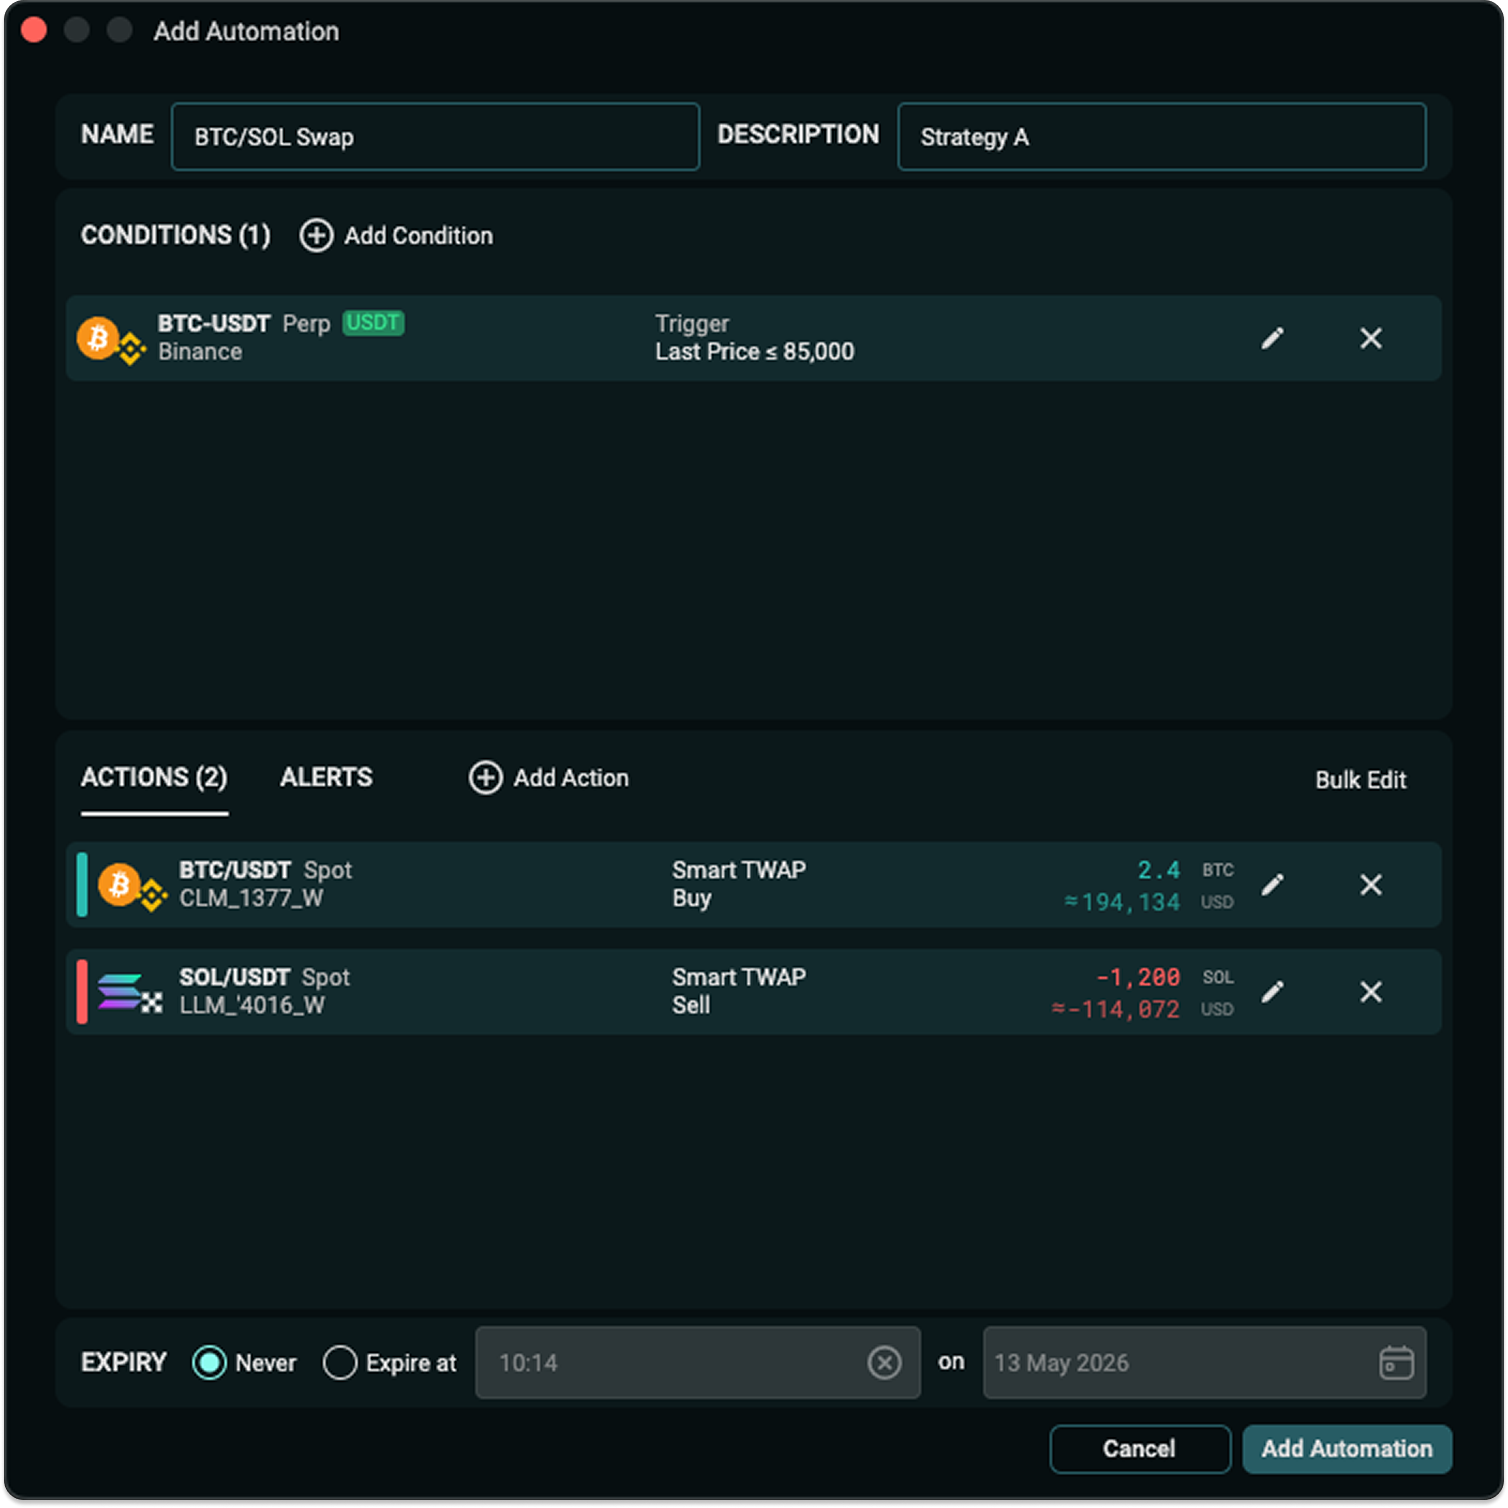
Task: Edit the BTC/USDT Smart TWAP Buy action
Action: click(1272, 885)
